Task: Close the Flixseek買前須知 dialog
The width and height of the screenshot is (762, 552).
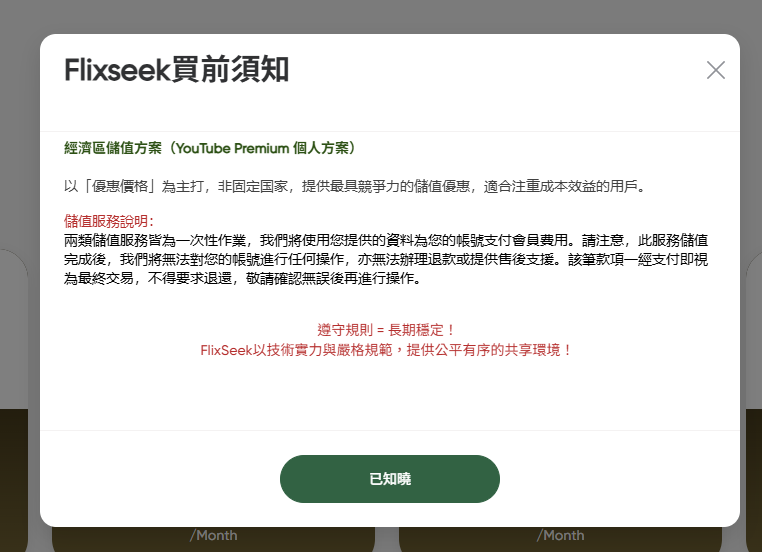Action: tap(715, 70)
